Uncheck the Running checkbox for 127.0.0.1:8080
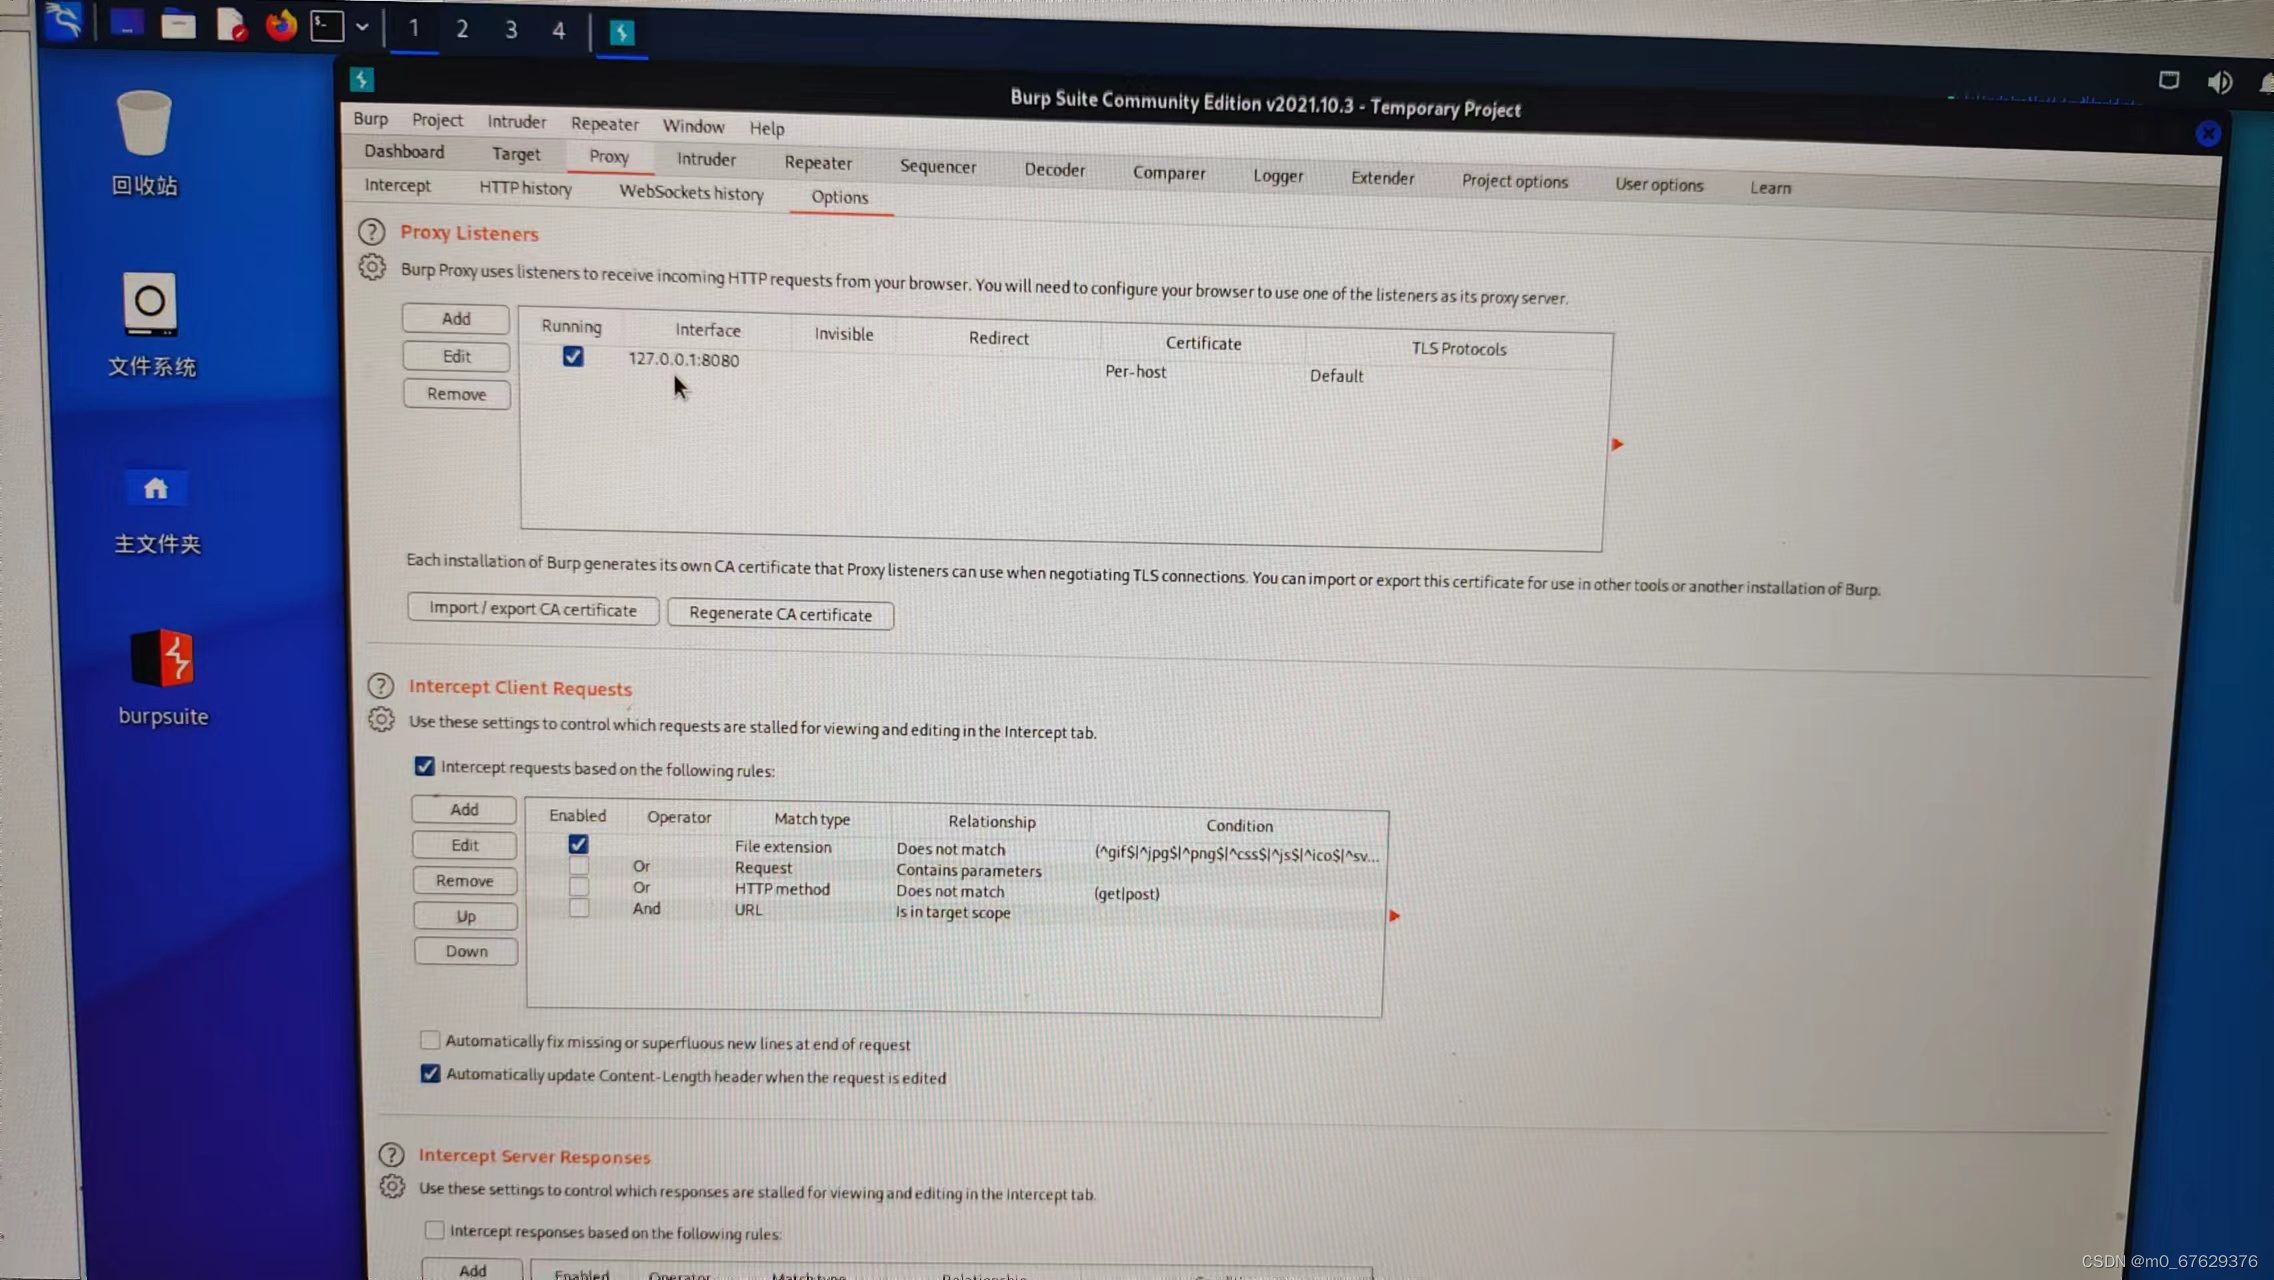Image resolution: width=2274 pixels, height=1280 pixels. (x=573, y=356)
